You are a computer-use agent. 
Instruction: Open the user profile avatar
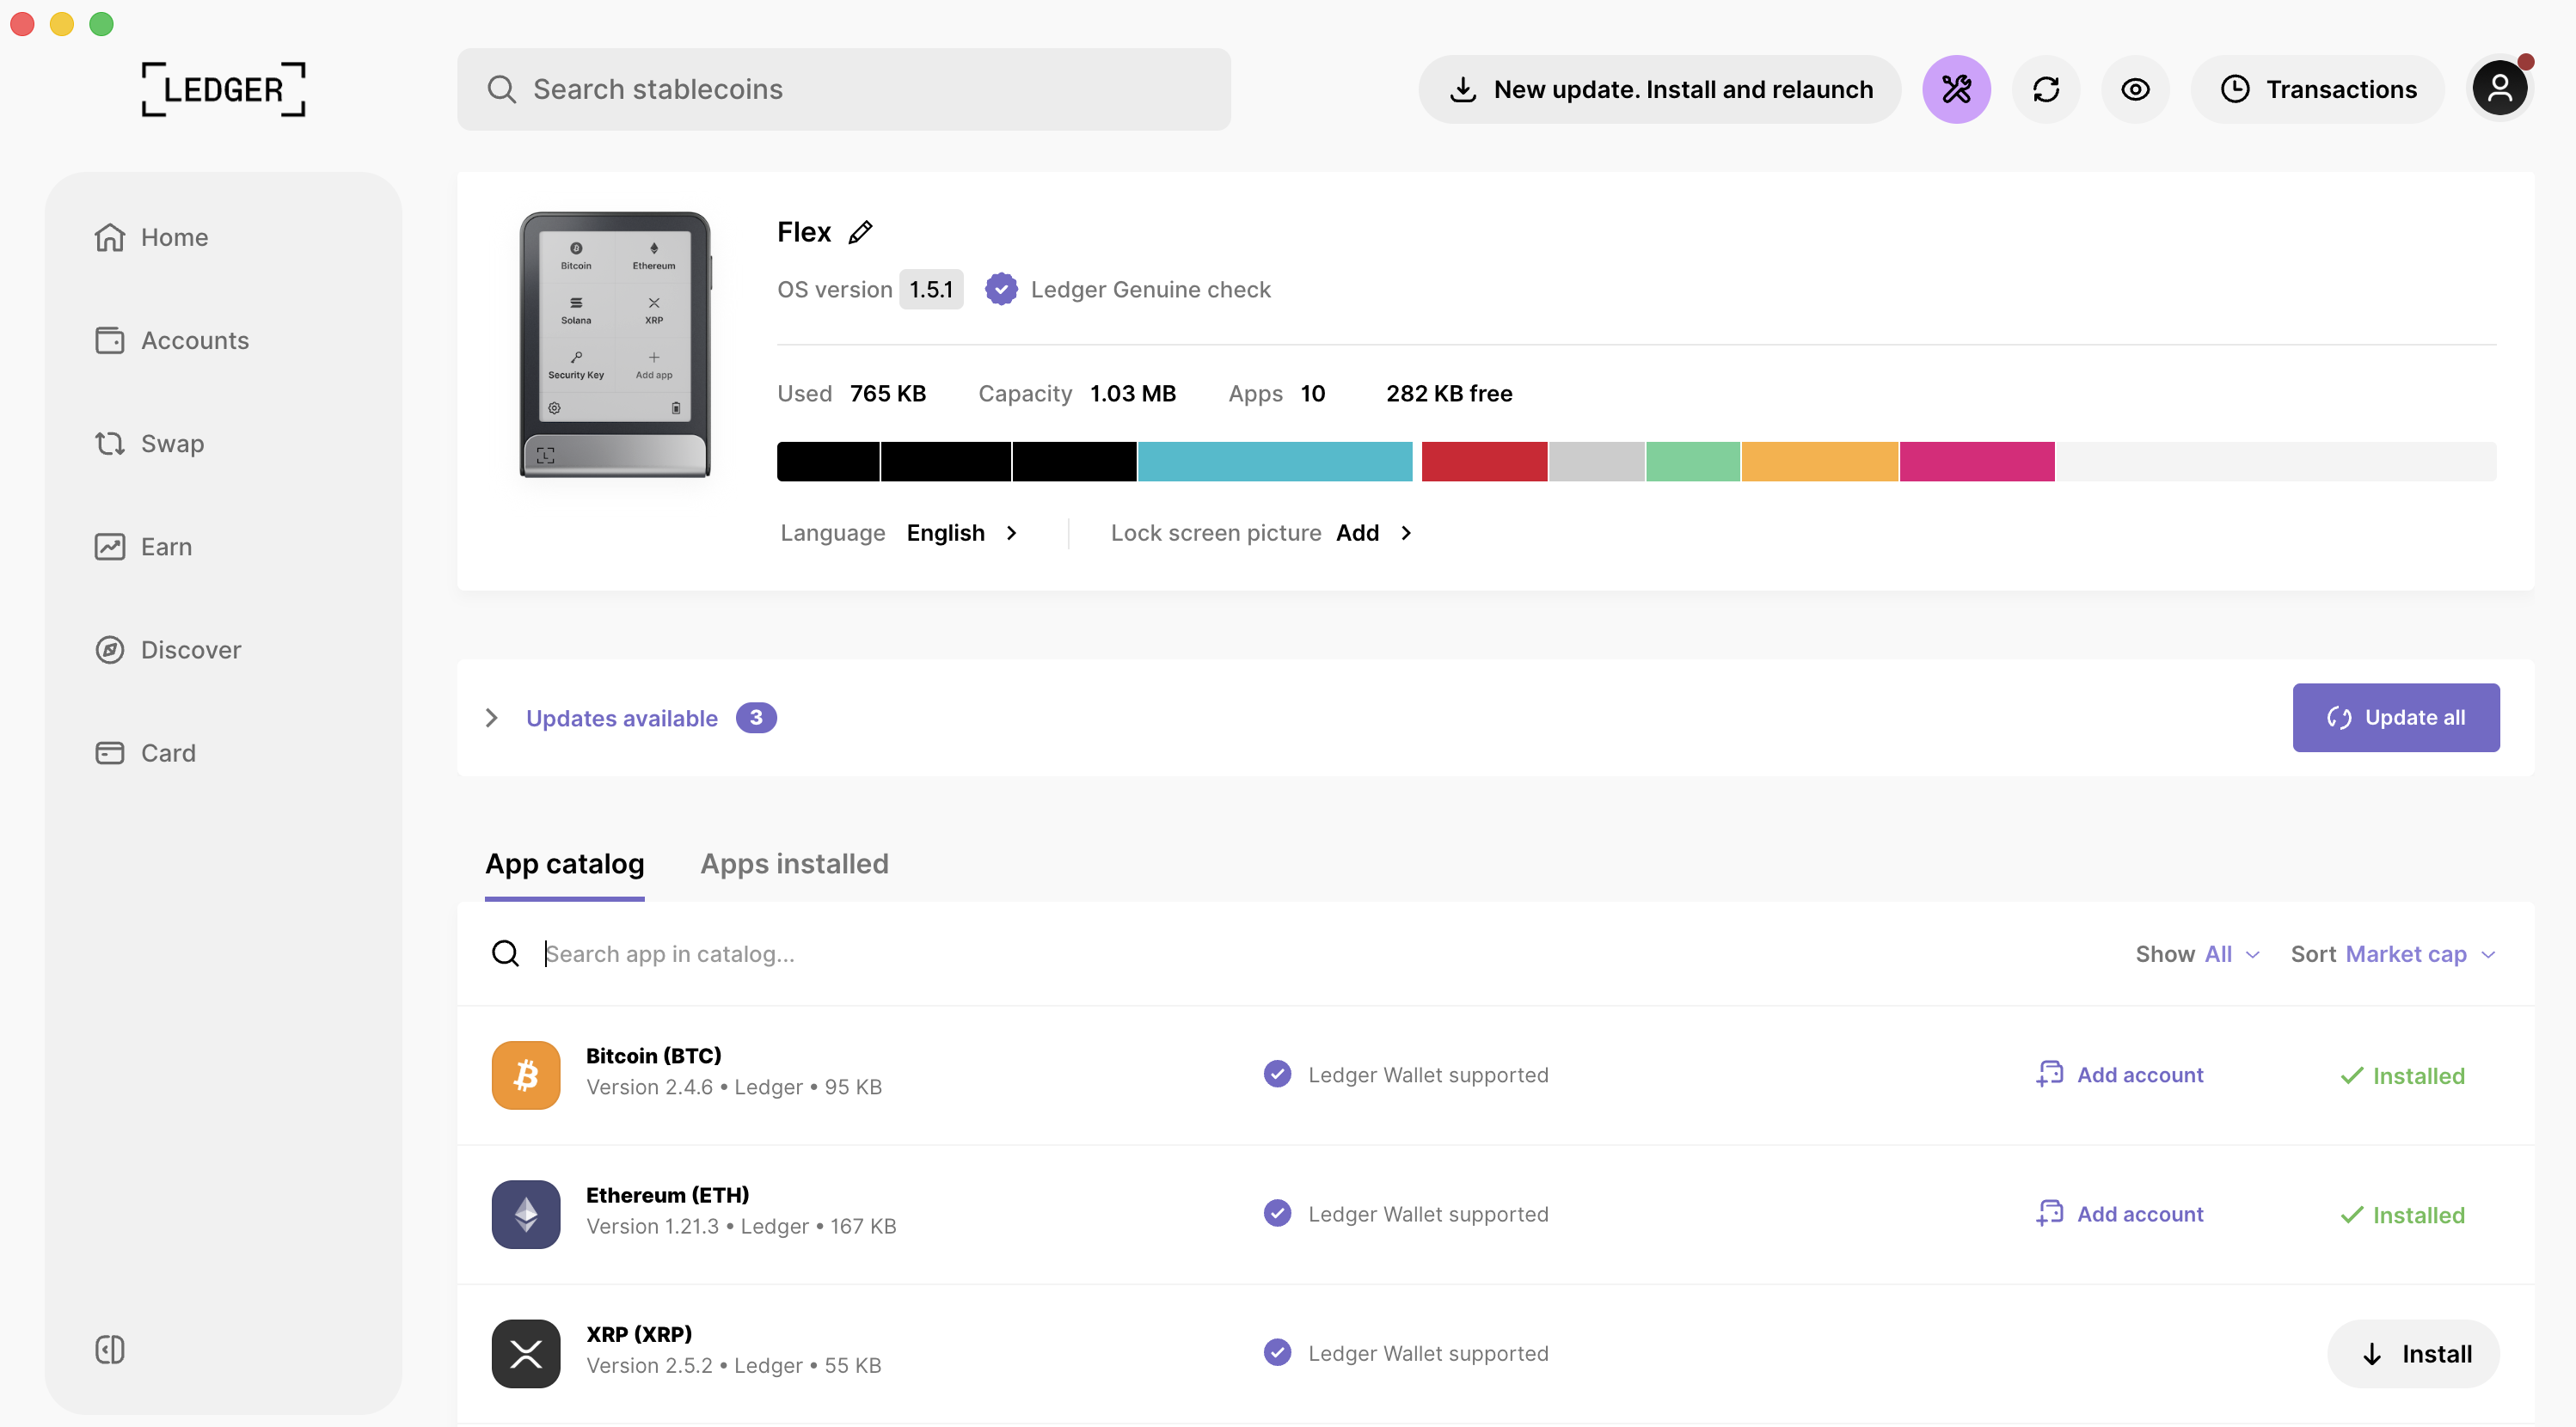pos(2499,89)
